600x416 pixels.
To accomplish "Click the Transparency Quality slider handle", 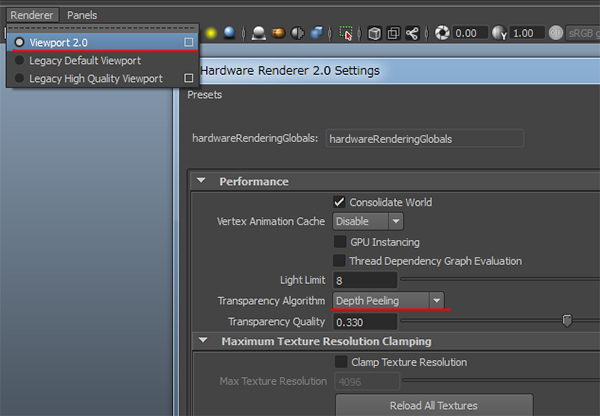I will click(567, 321).
